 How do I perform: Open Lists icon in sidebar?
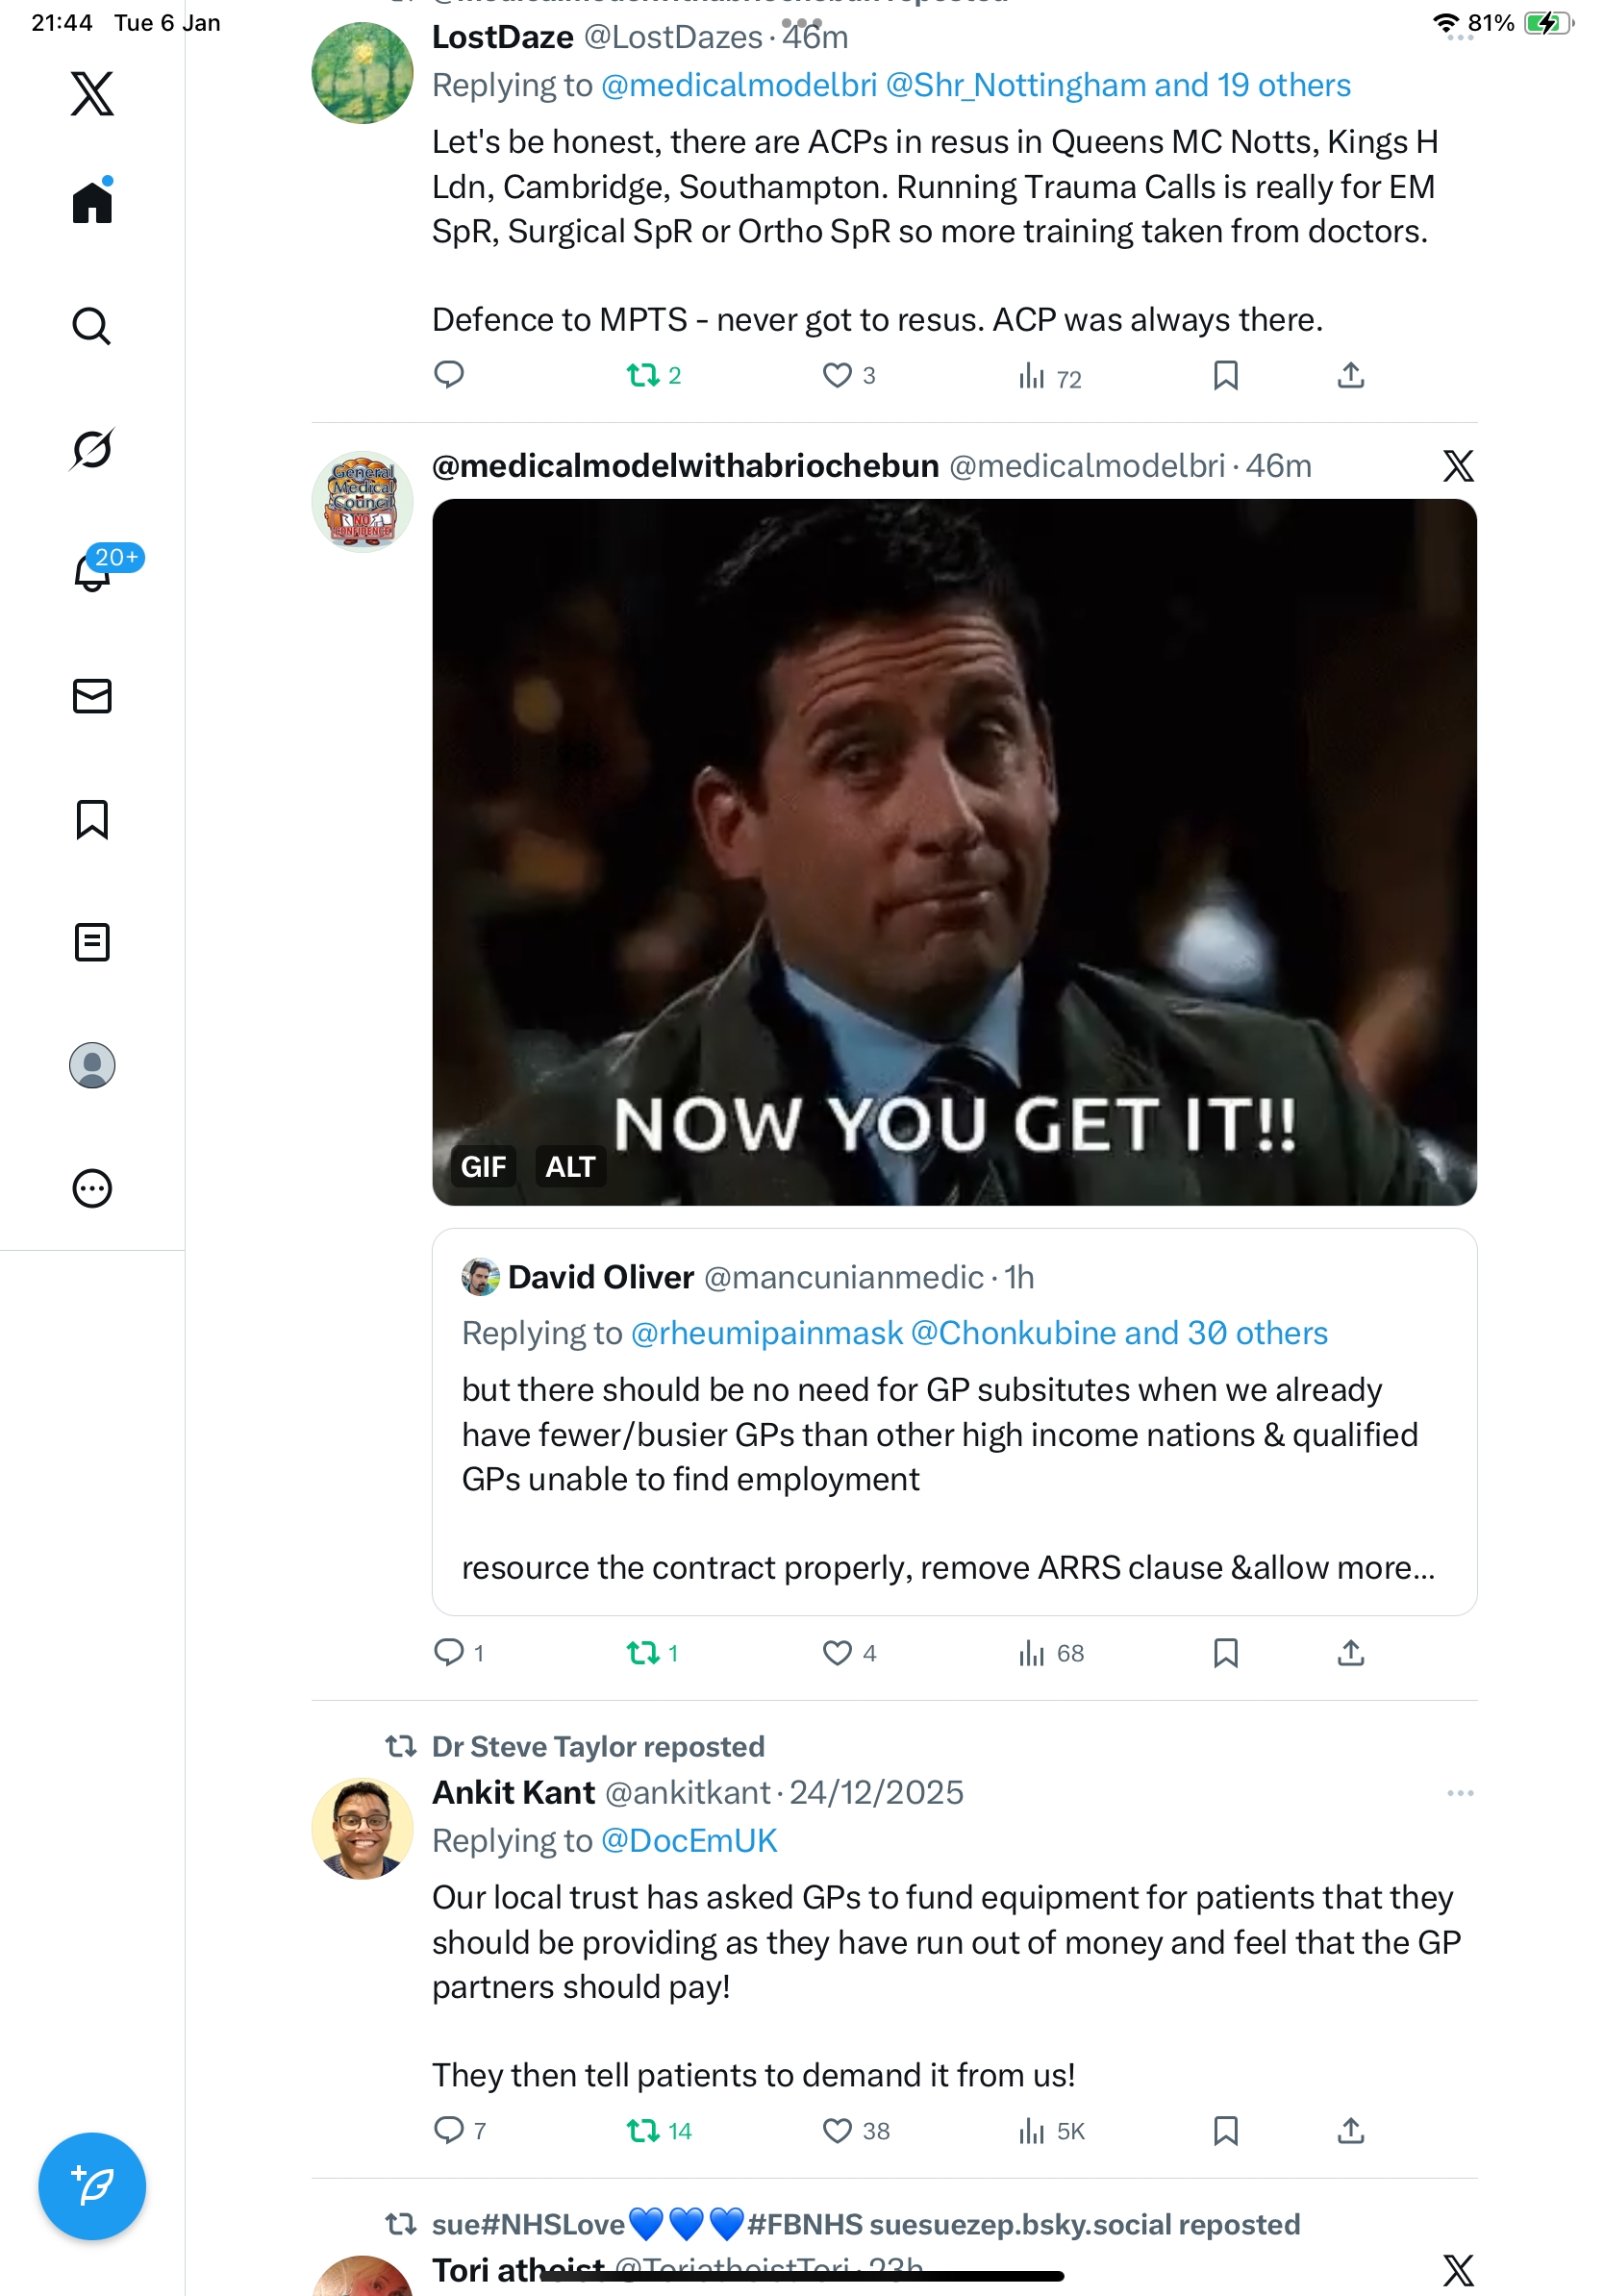(x=91, y=942)
